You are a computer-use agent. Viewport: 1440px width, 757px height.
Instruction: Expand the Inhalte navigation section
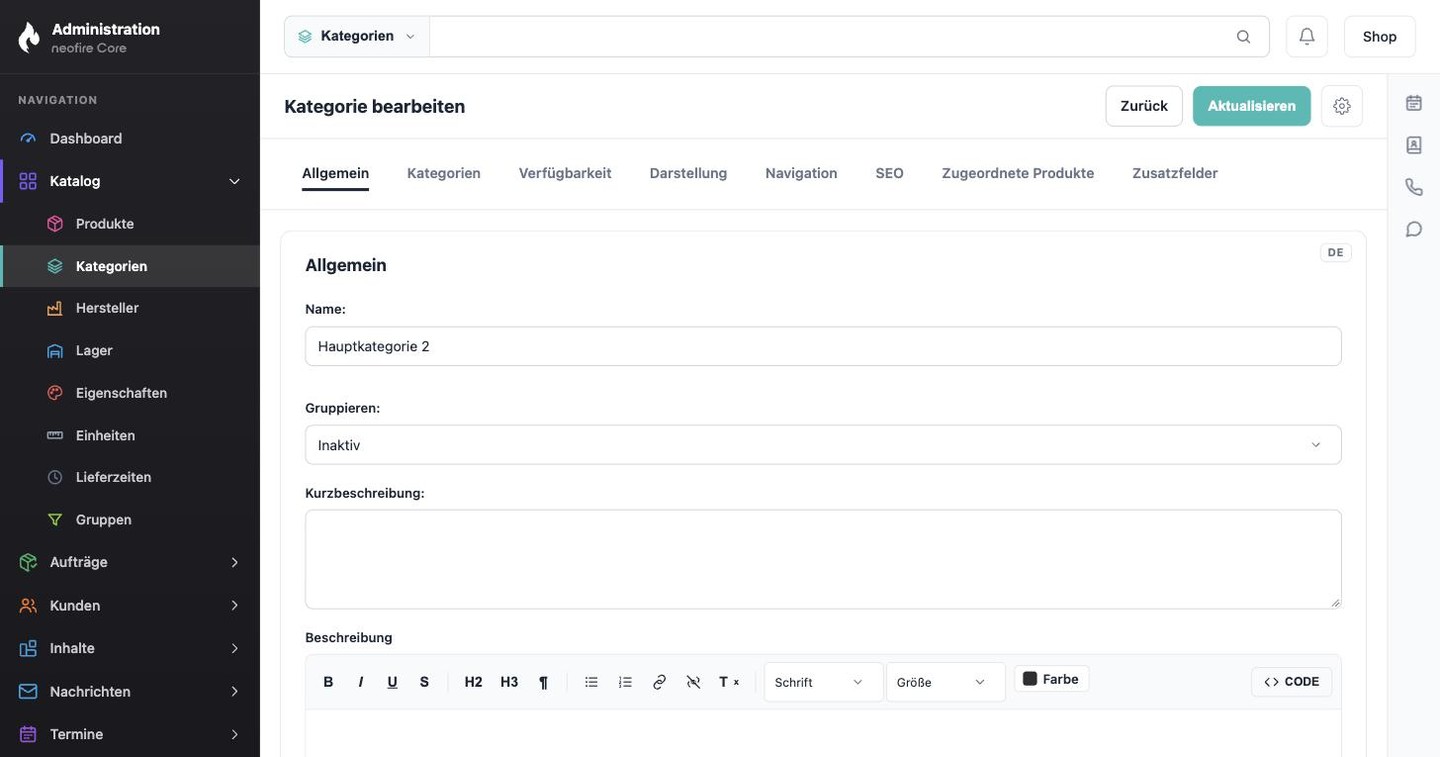130,648
